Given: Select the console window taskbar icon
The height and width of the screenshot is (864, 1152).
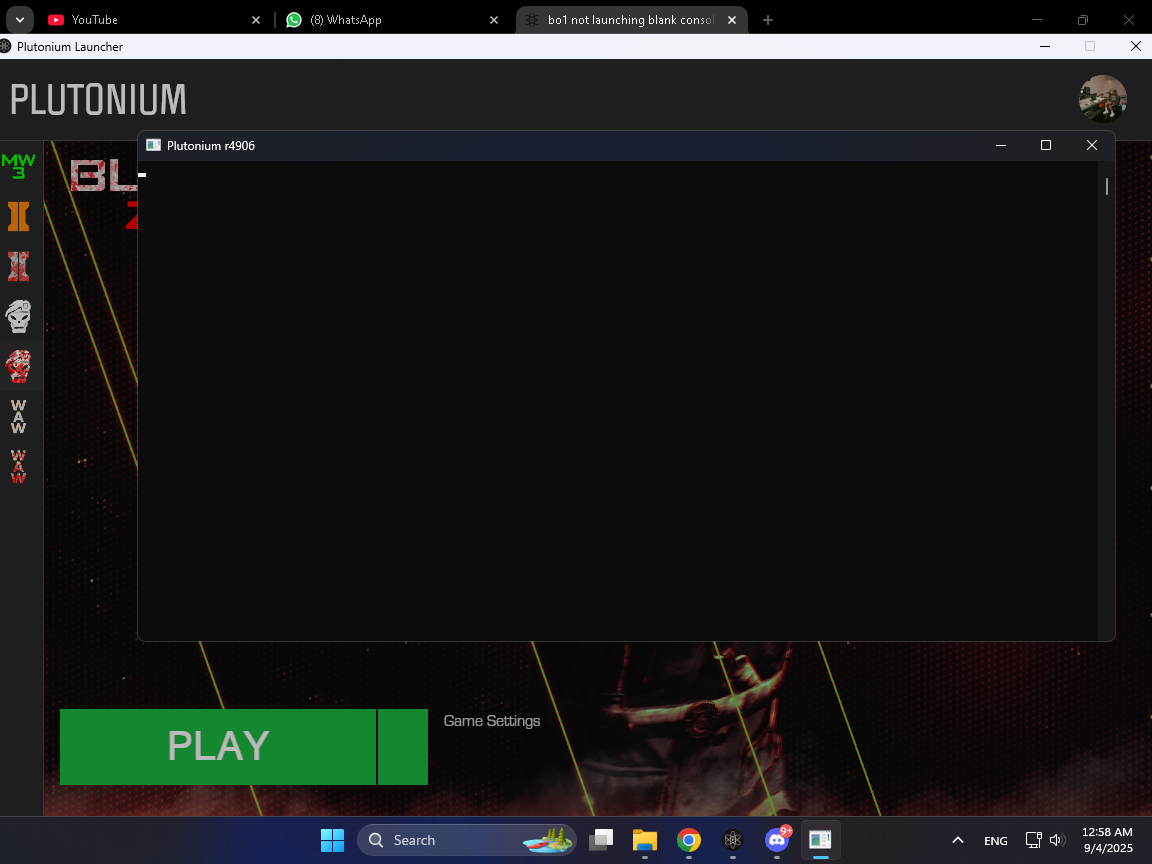Looking at the screenshot, I should click(x=820, y=840).
